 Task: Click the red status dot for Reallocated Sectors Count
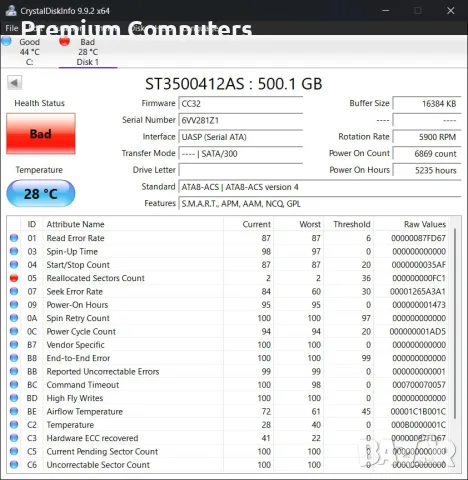14,278
